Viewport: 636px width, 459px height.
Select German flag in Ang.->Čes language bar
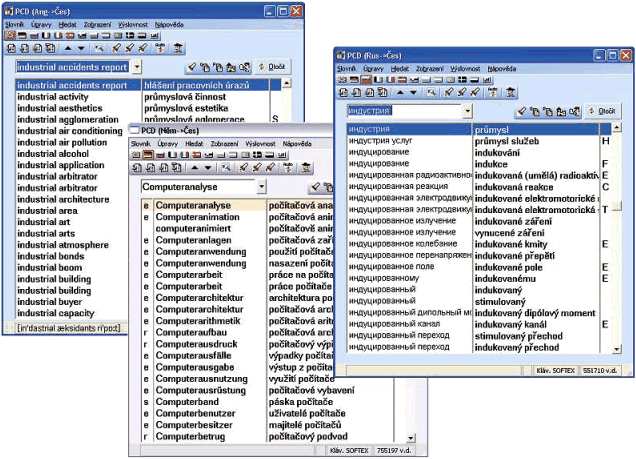pyautogui.click(x=22, y=36)
